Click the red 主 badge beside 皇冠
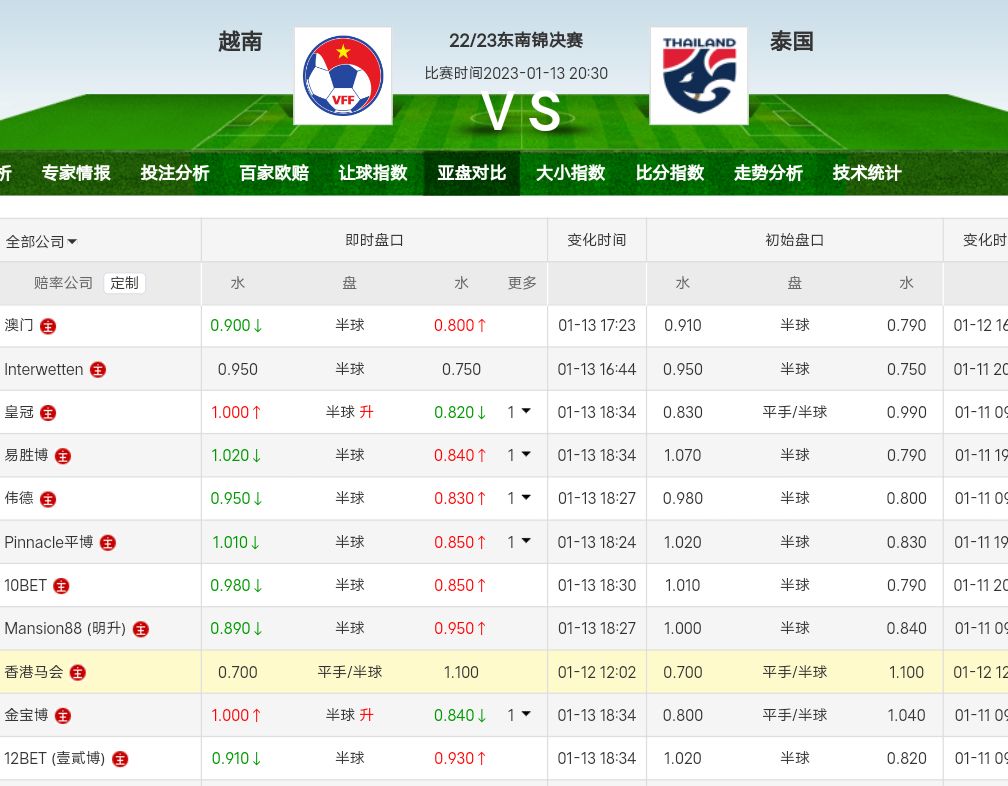Viewport: 1008px width, 786px height. (48, 413)
